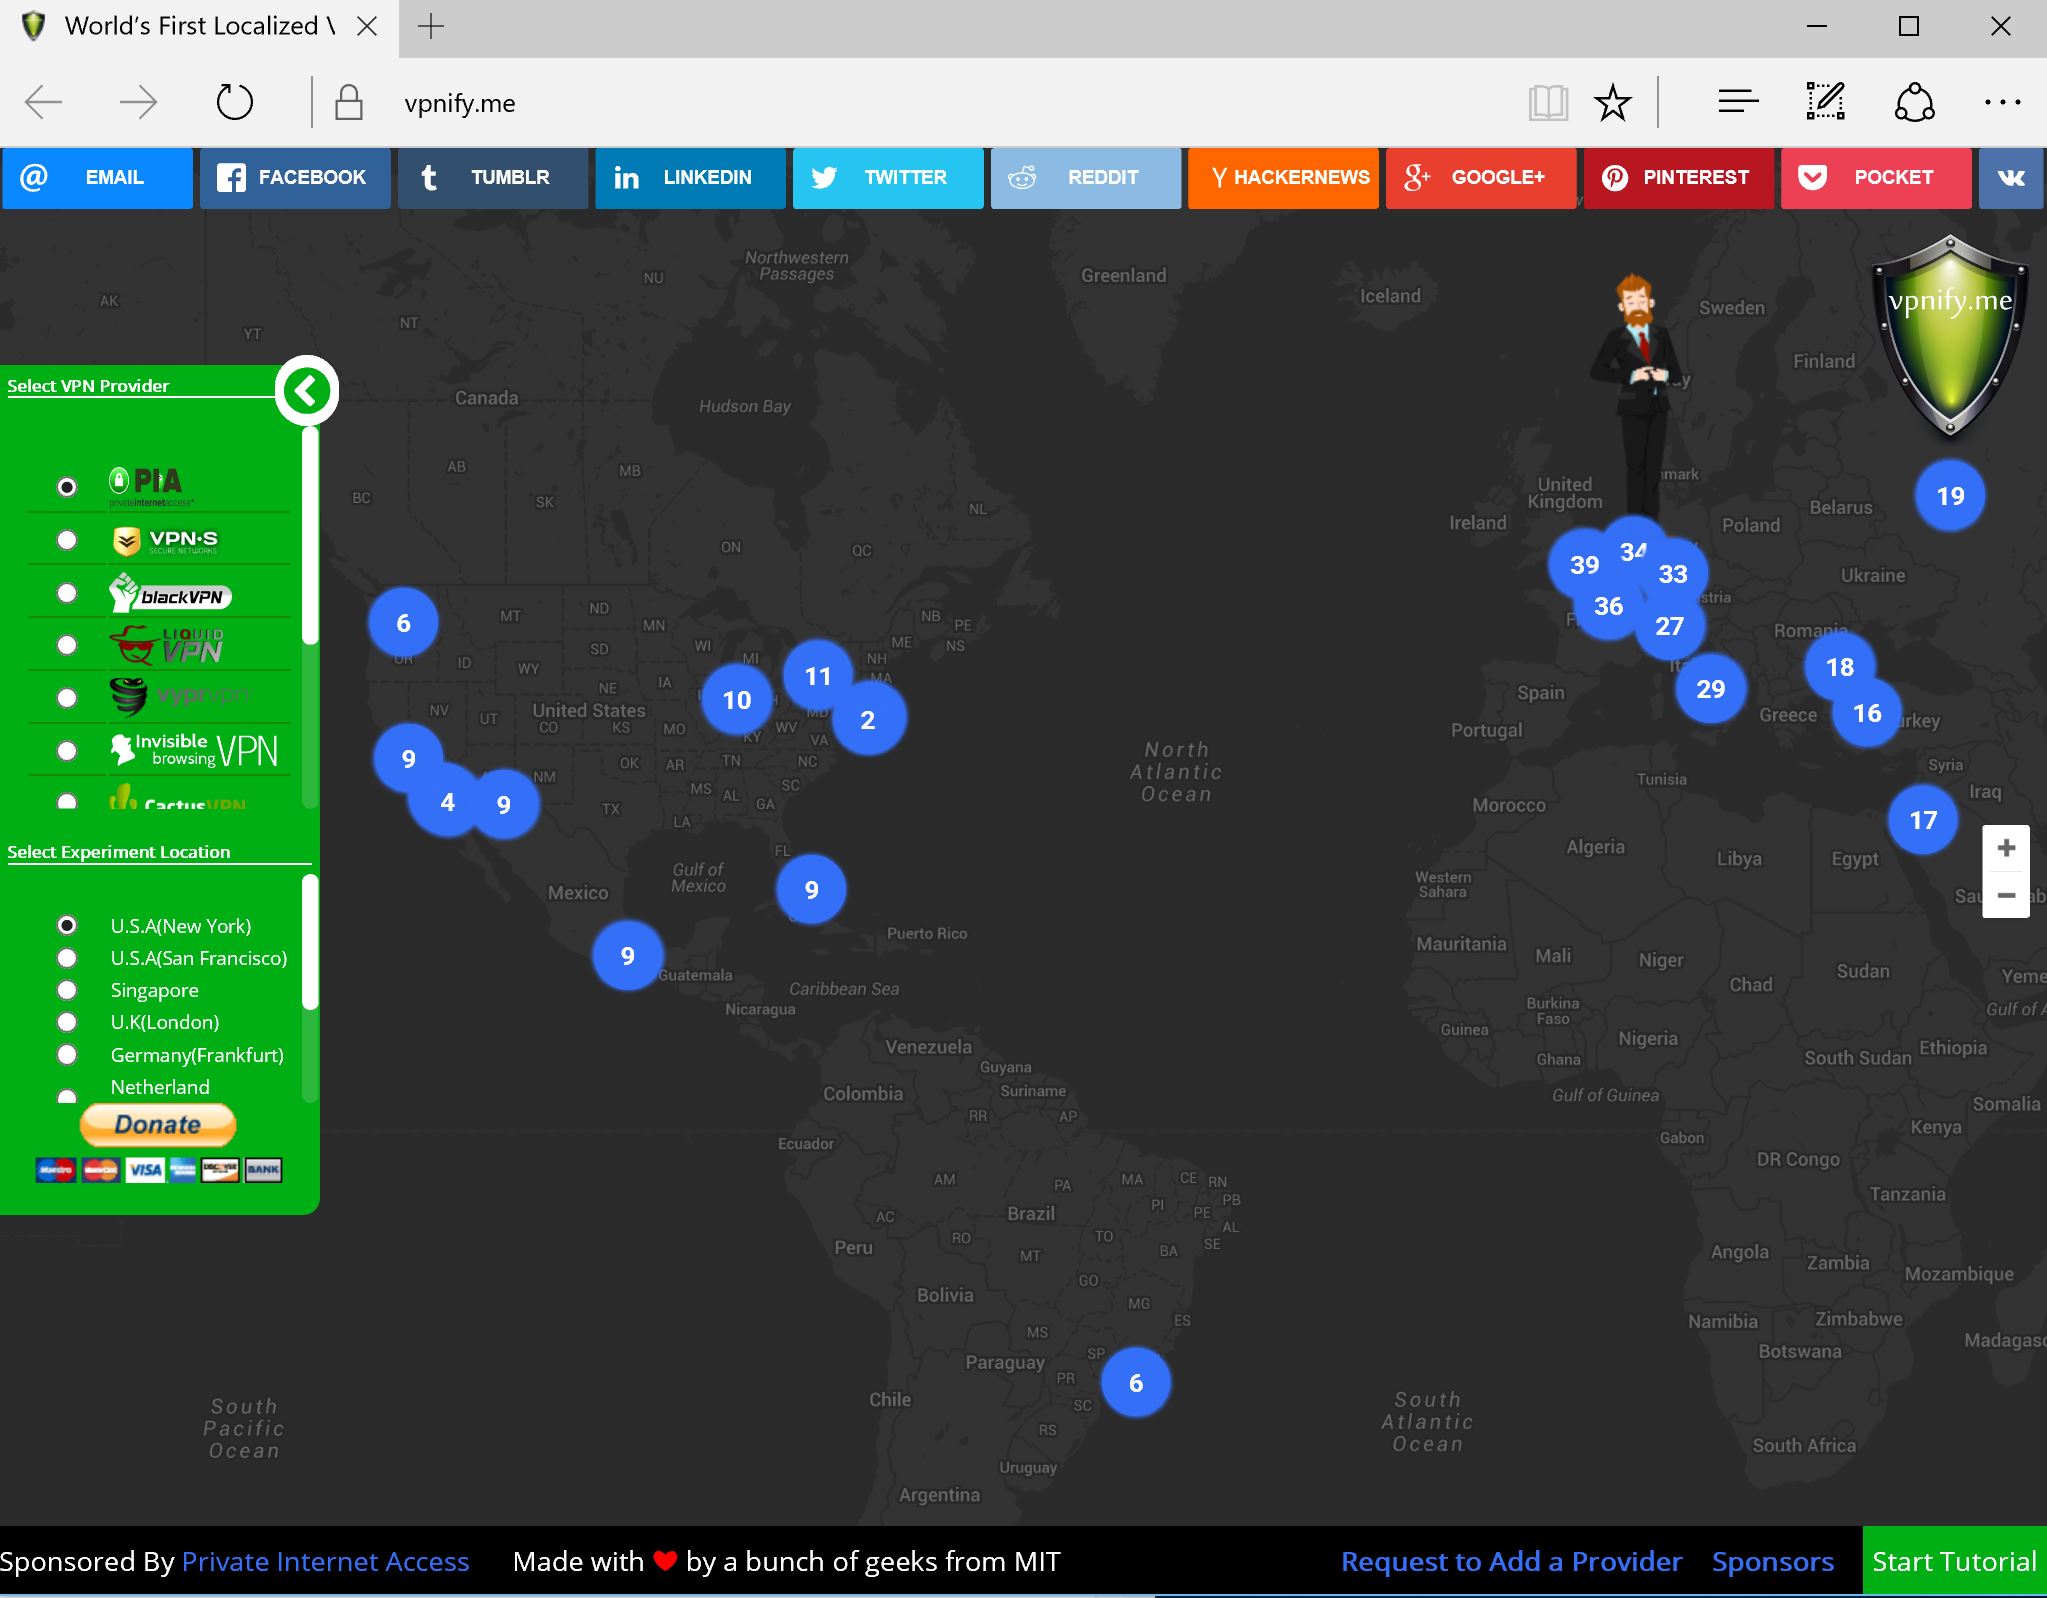2047x1598 pixels.
Task: Collapse the VPN provider side panel
Action: 307,390
